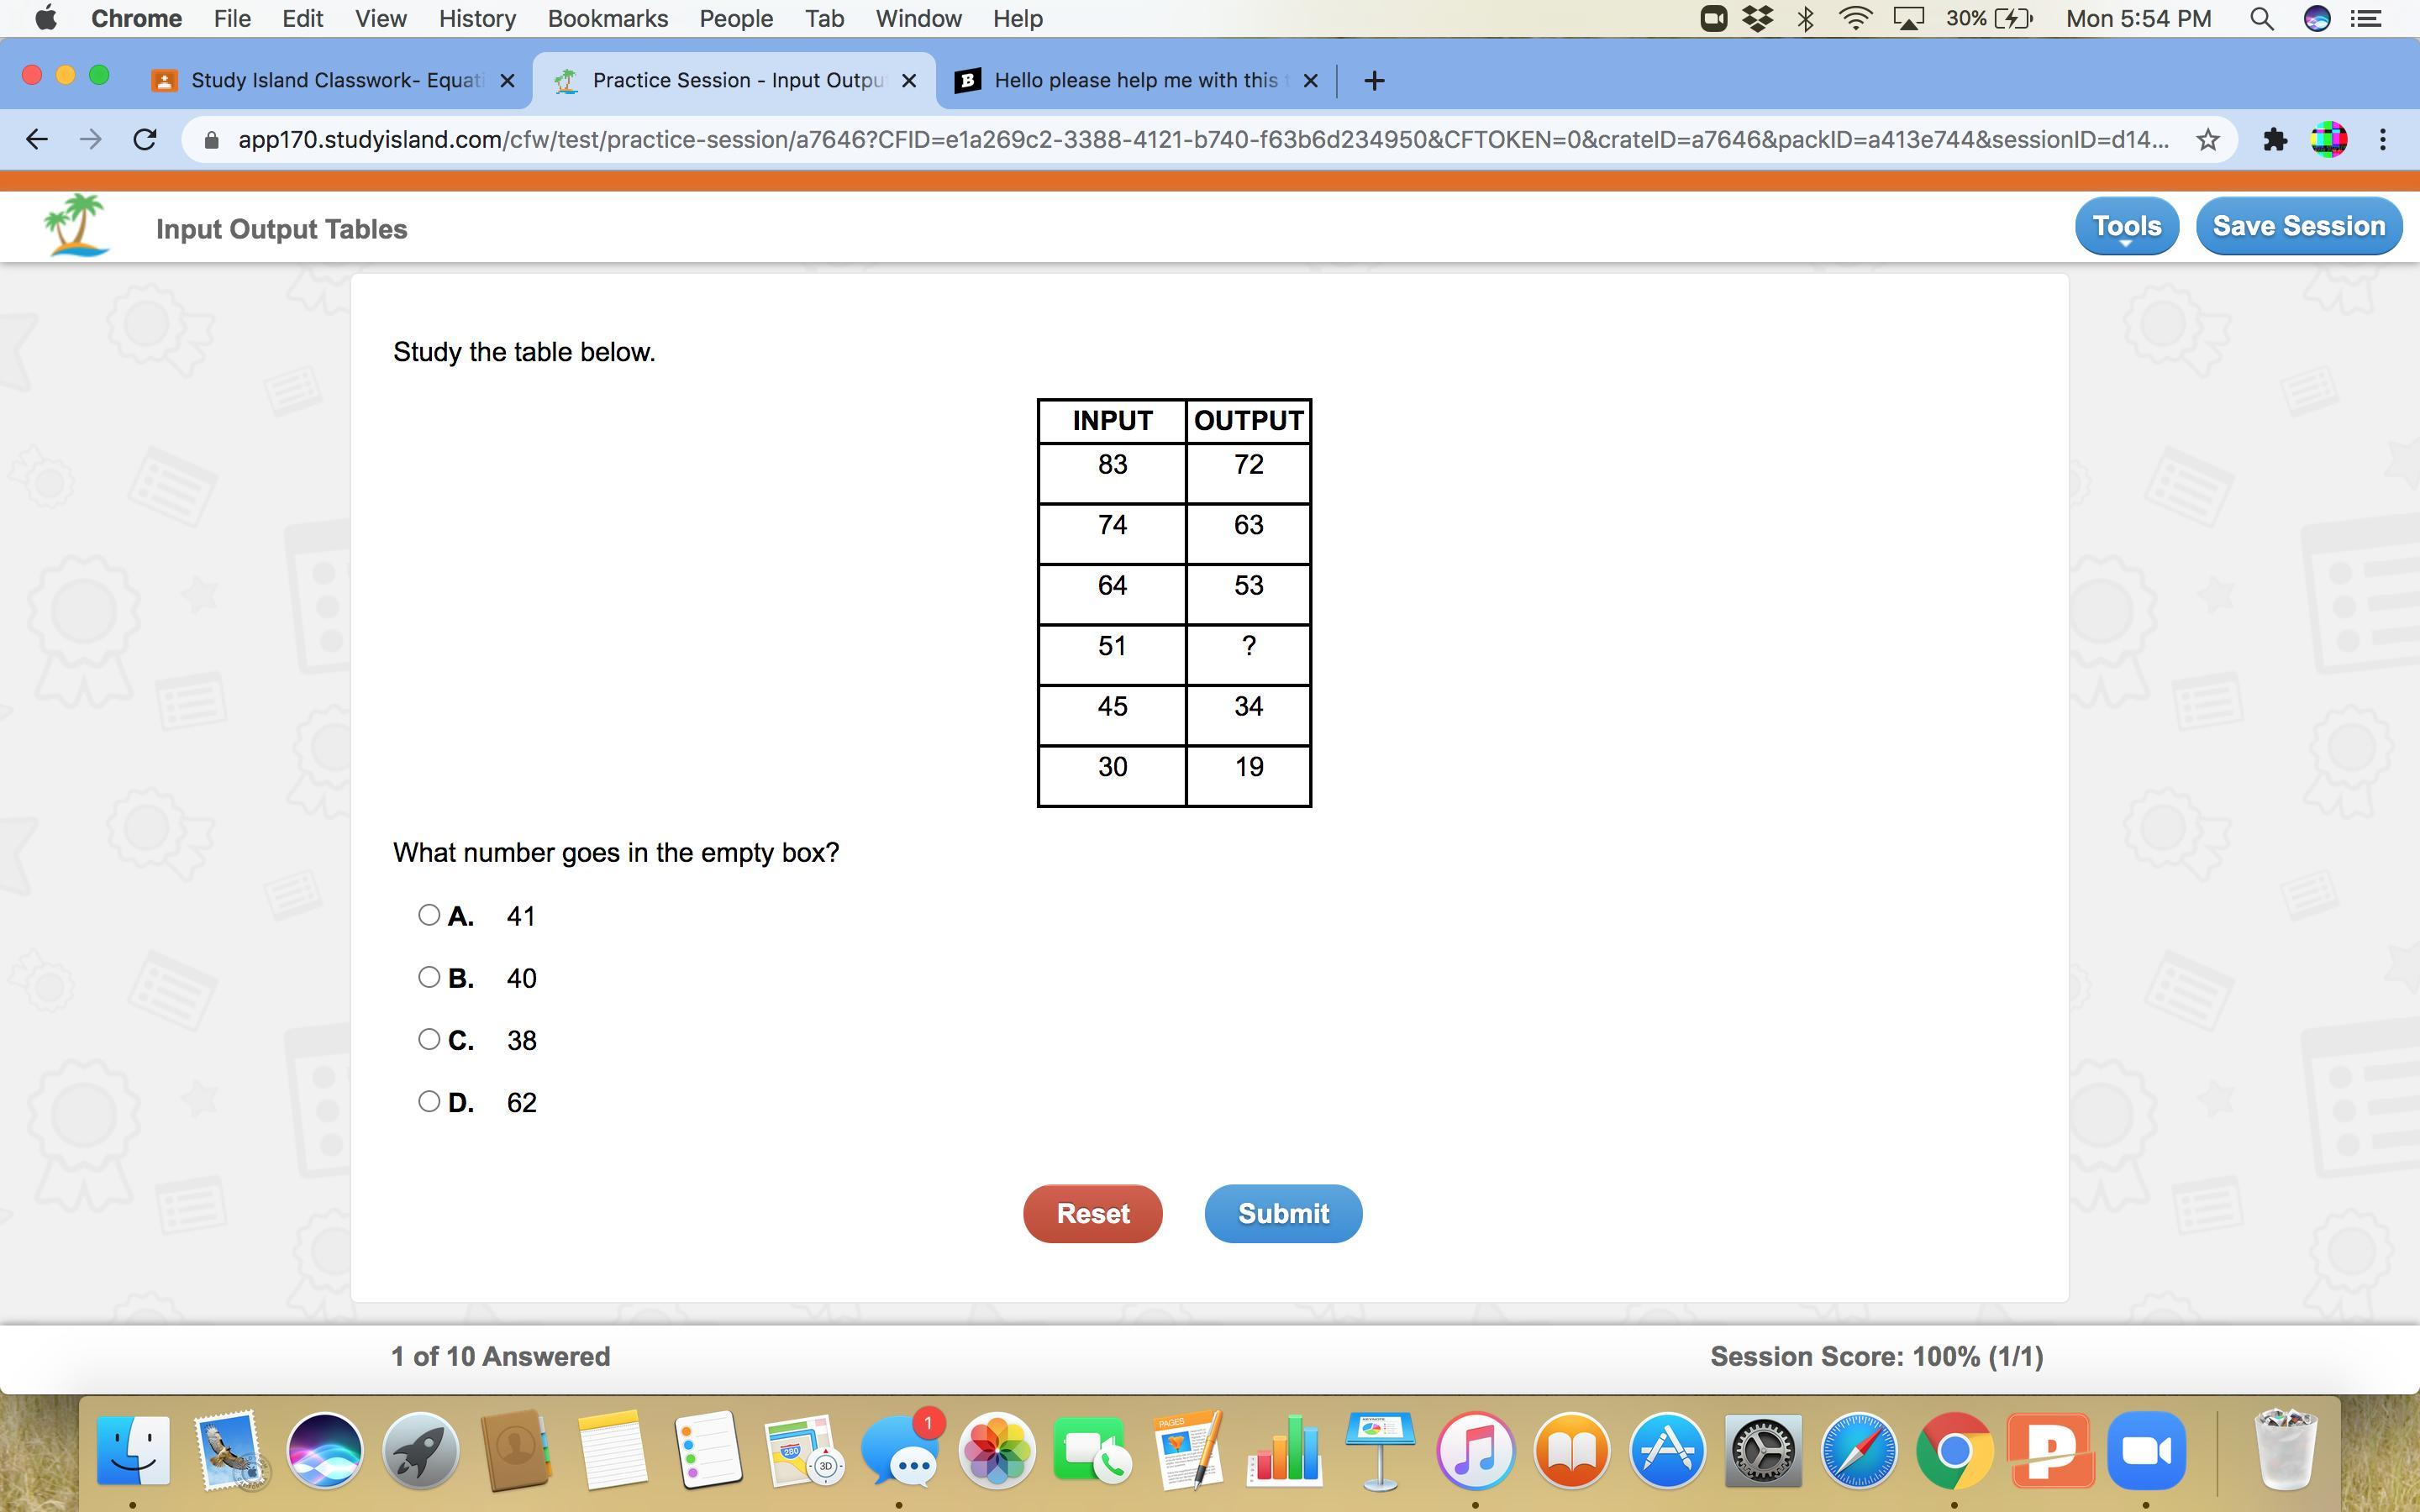
Task: Select answer A, 41
Action: [429, 915]
